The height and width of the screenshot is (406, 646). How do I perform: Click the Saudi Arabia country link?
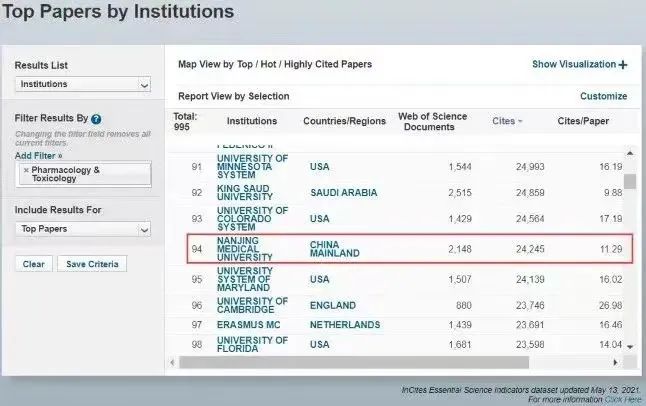point(345,193)
